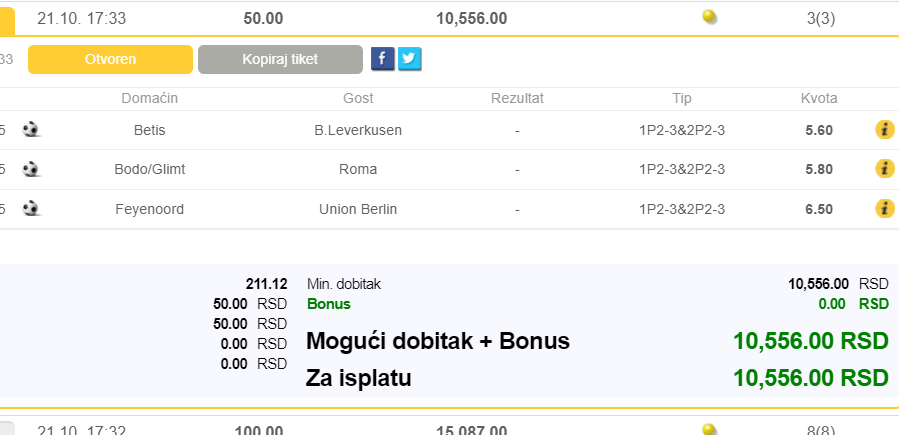This screenshot has width=899, height=435.
Task: Click soccer ball icon beside Feyenoord
Action: [x=32, y=209]
